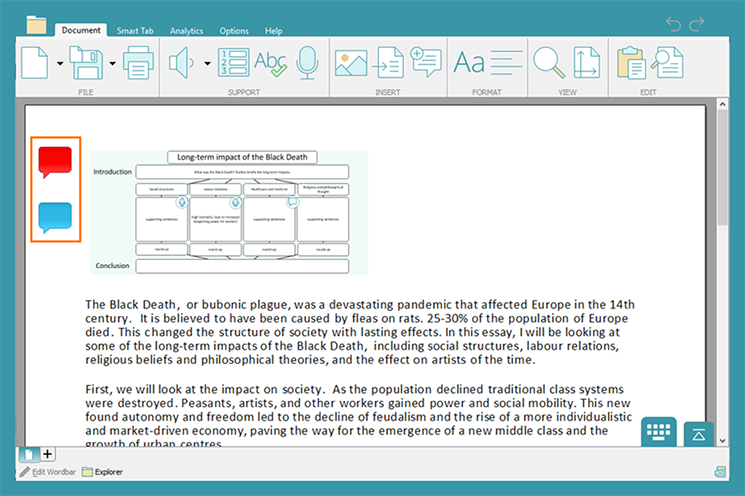Screen dimensions: 745x496
Task: Click Edit Wordbar
Action: 48,472
